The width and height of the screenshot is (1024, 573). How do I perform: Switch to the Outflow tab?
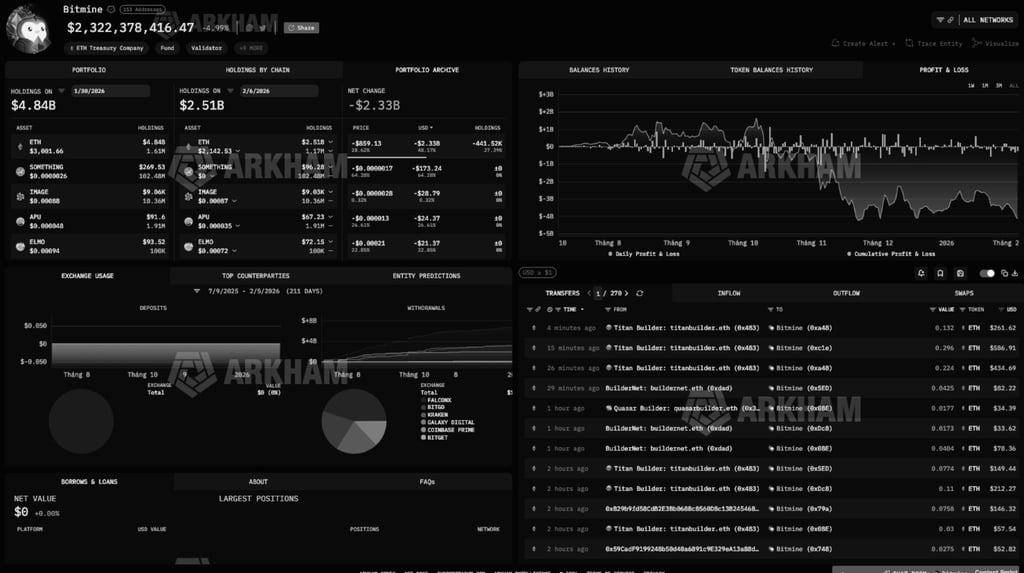(846, 293)
